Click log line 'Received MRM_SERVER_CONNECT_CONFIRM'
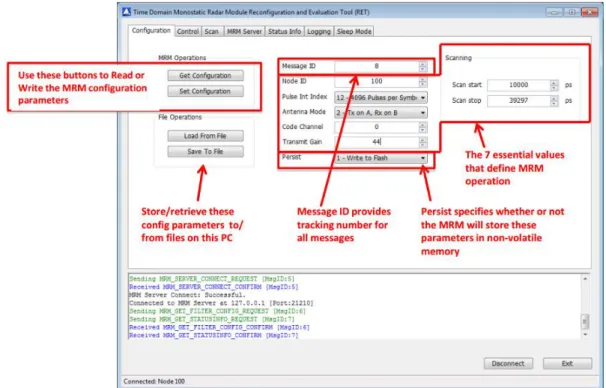 [x=214, y=287]
